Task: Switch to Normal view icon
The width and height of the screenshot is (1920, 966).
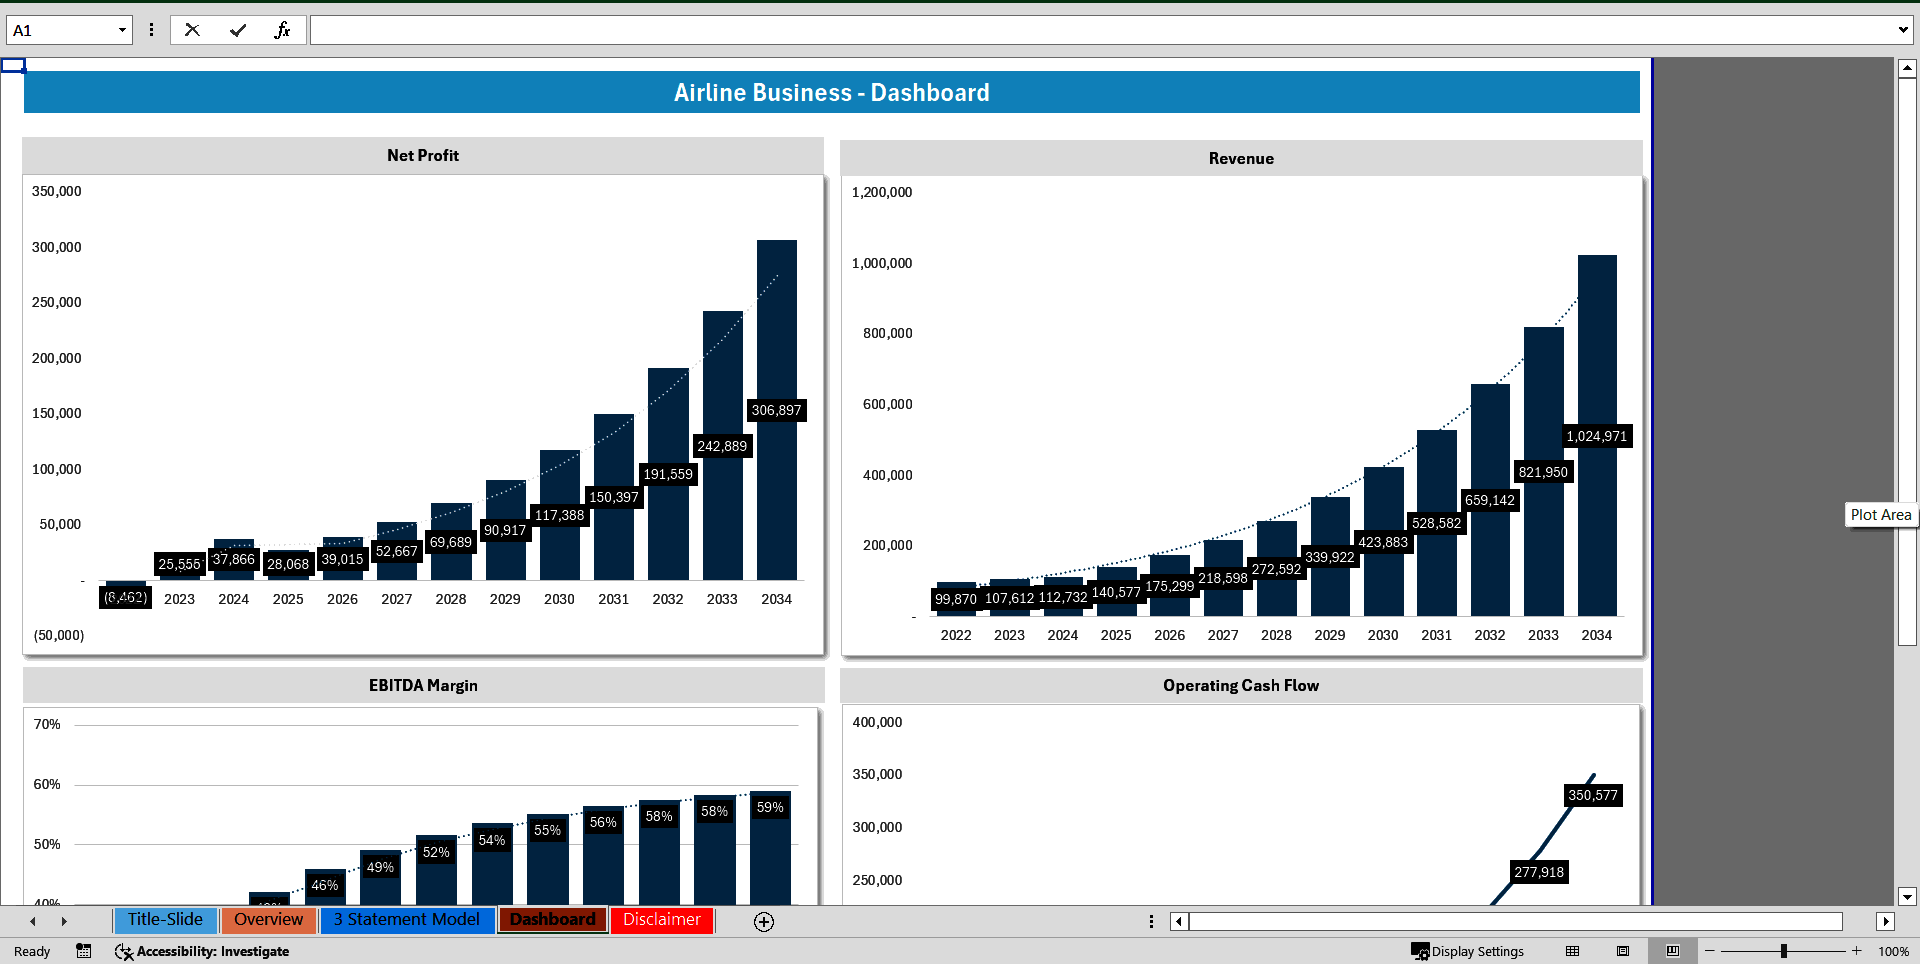Action: tap(1573, 951)
